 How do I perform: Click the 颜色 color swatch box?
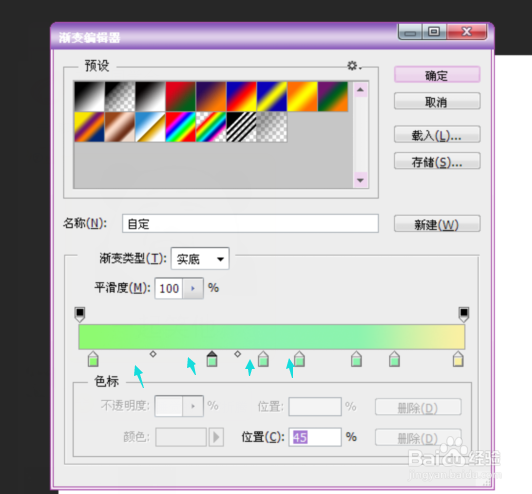tap(181, 437)
